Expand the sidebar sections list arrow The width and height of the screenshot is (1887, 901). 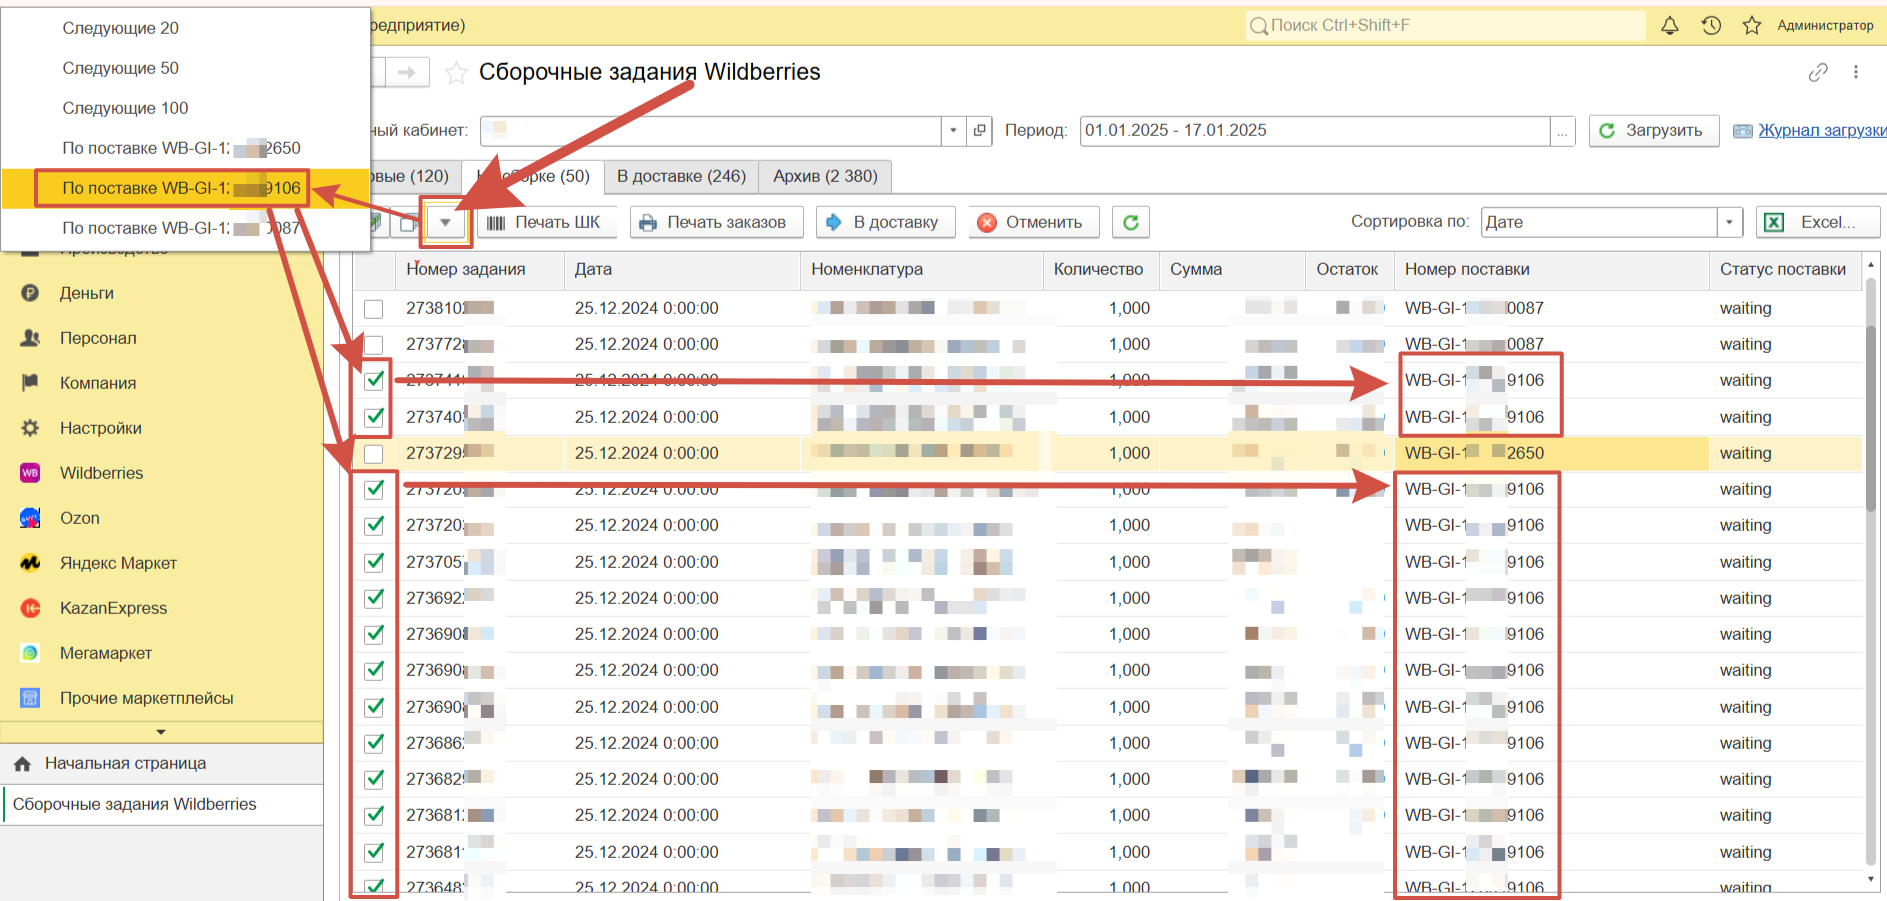161,732
